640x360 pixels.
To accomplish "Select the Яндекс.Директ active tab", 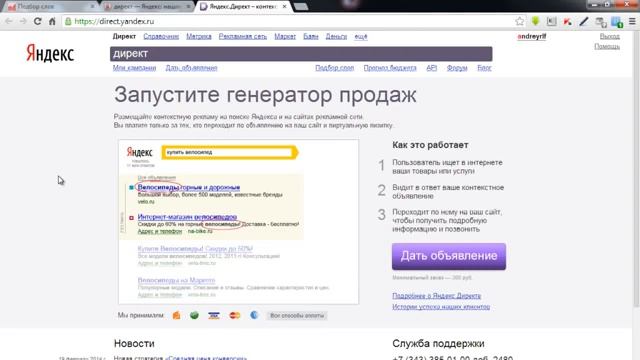I will tap(243, 7).
